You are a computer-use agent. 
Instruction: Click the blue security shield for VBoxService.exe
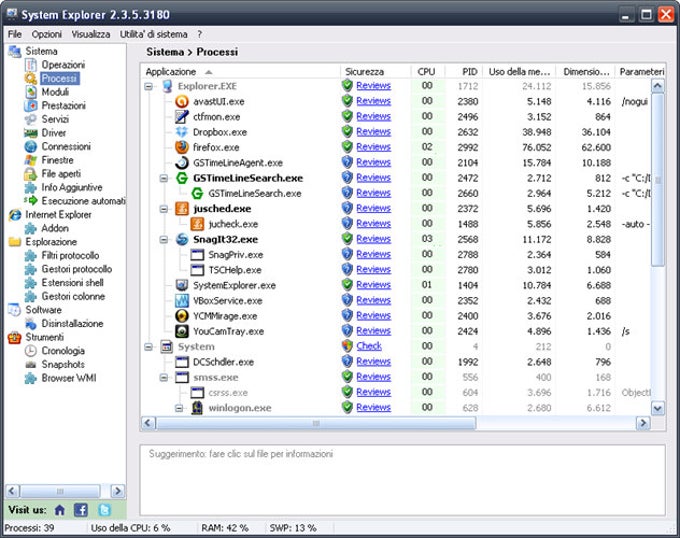pos(347,300)
